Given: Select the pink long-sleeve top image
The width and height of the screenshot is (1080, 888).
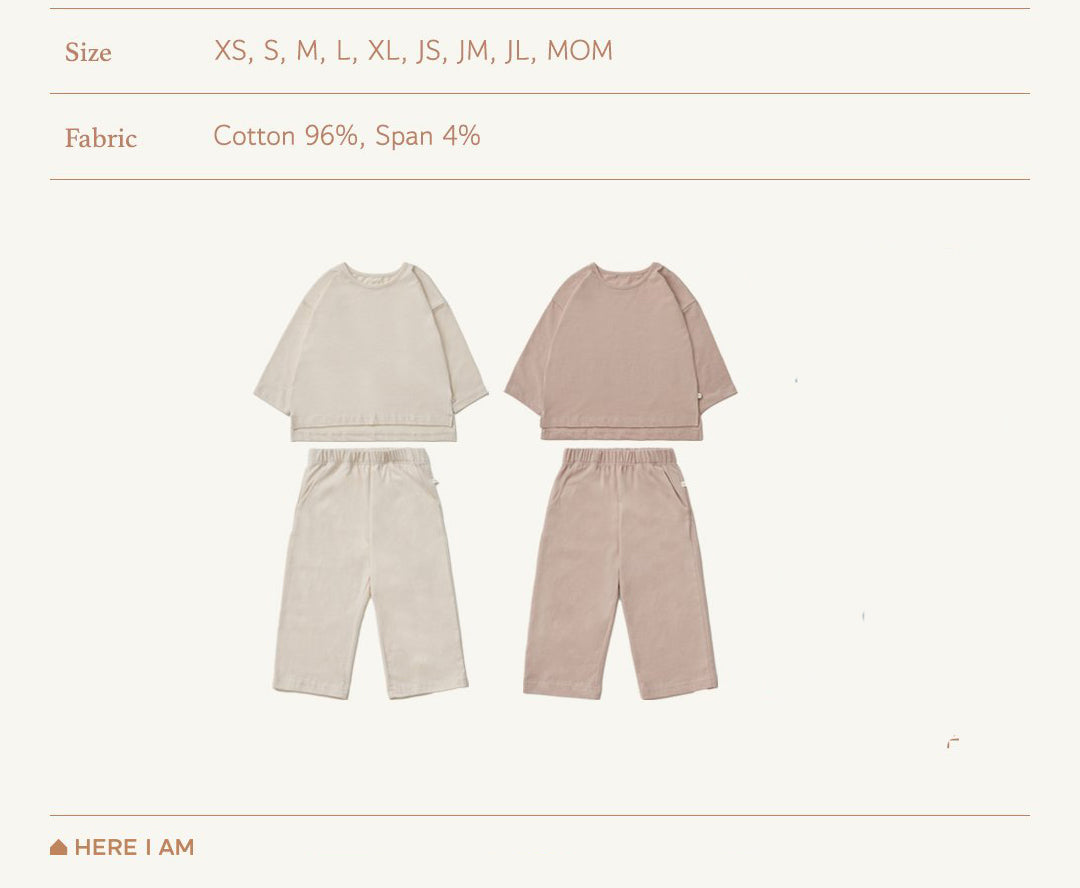Looking at the screenshot, I should point(621,351).
